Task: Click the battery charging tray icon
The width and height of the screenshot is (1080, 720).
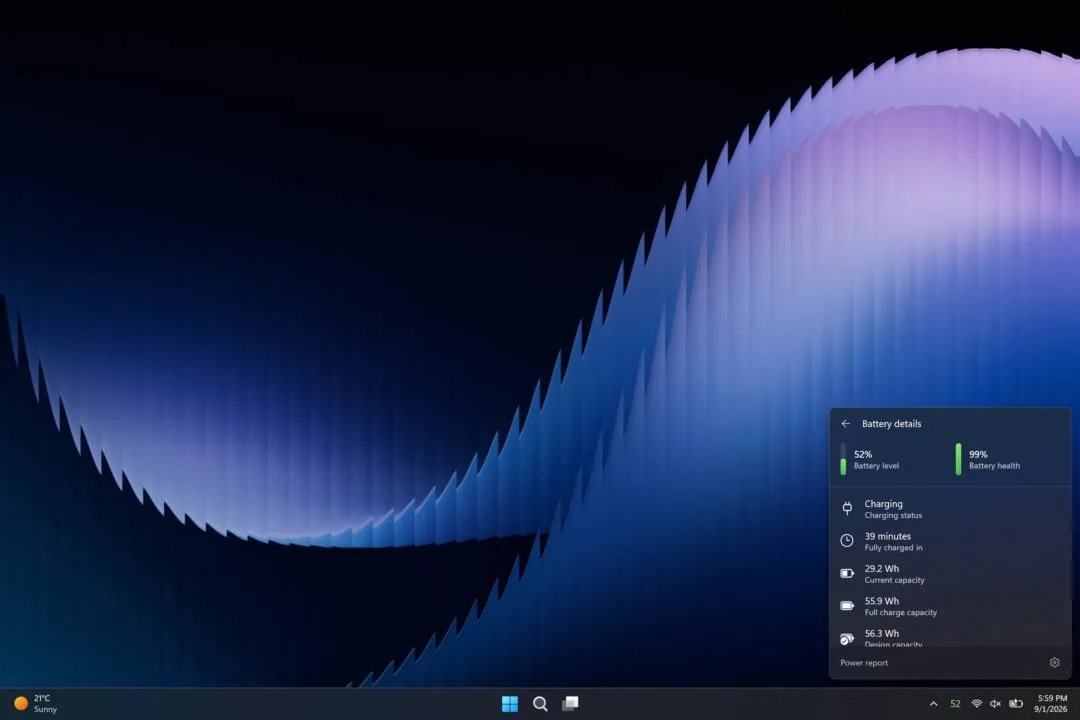Action: [x=1016, y=703]
